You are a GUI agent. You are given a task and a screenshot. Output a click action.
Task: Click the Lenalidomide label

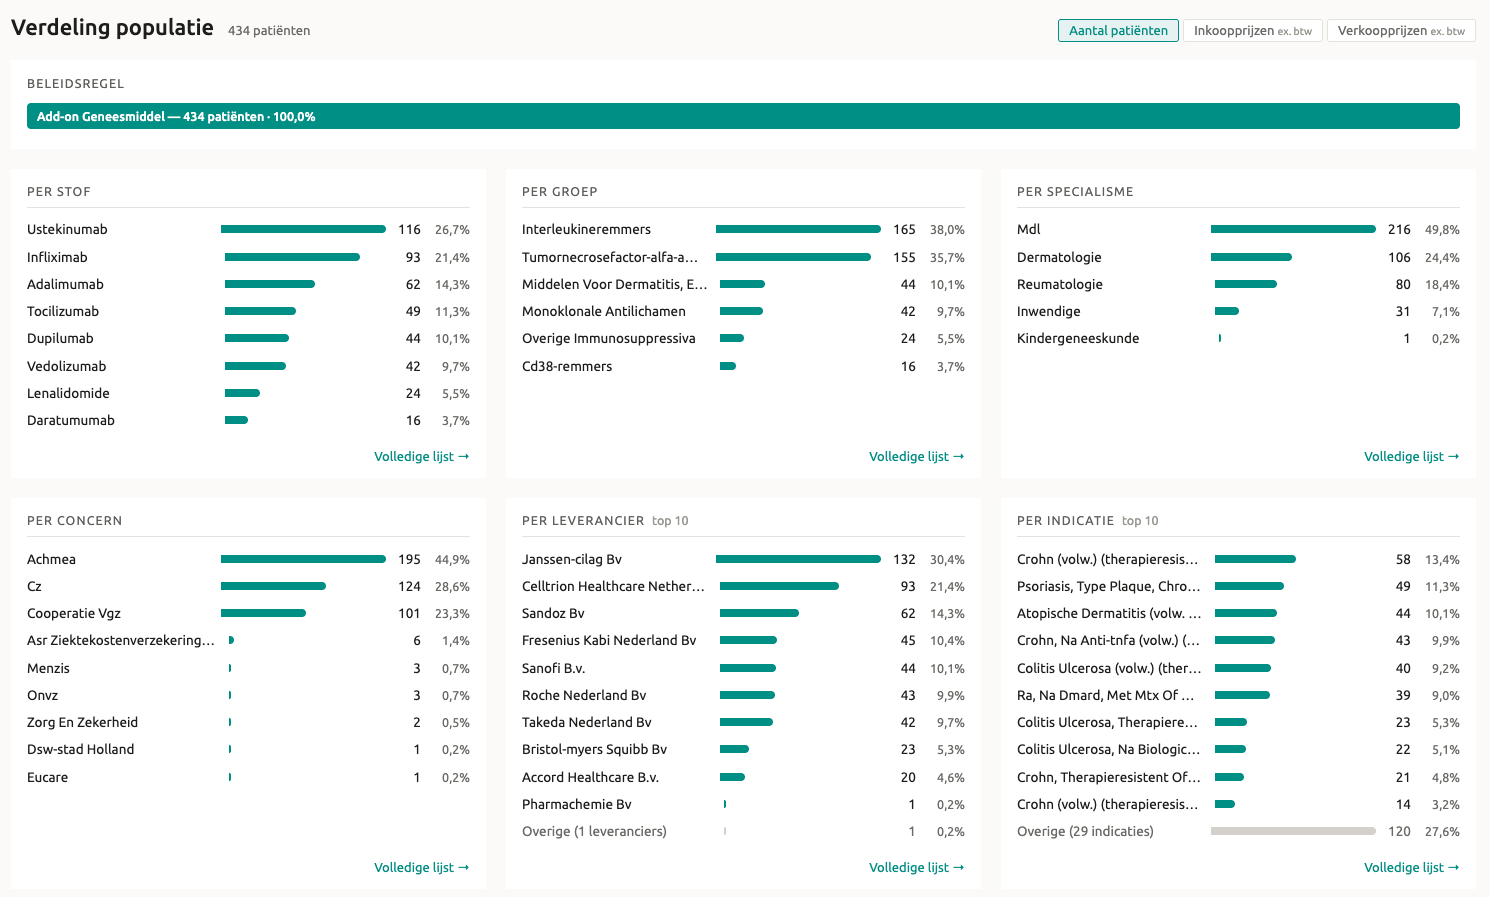tap(68, 394)
